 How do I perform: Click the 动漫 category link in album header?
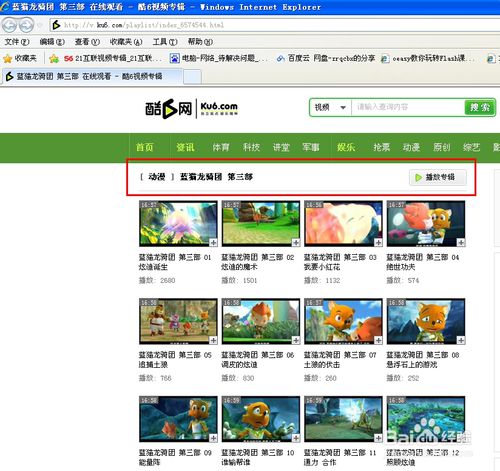point(157,177)
